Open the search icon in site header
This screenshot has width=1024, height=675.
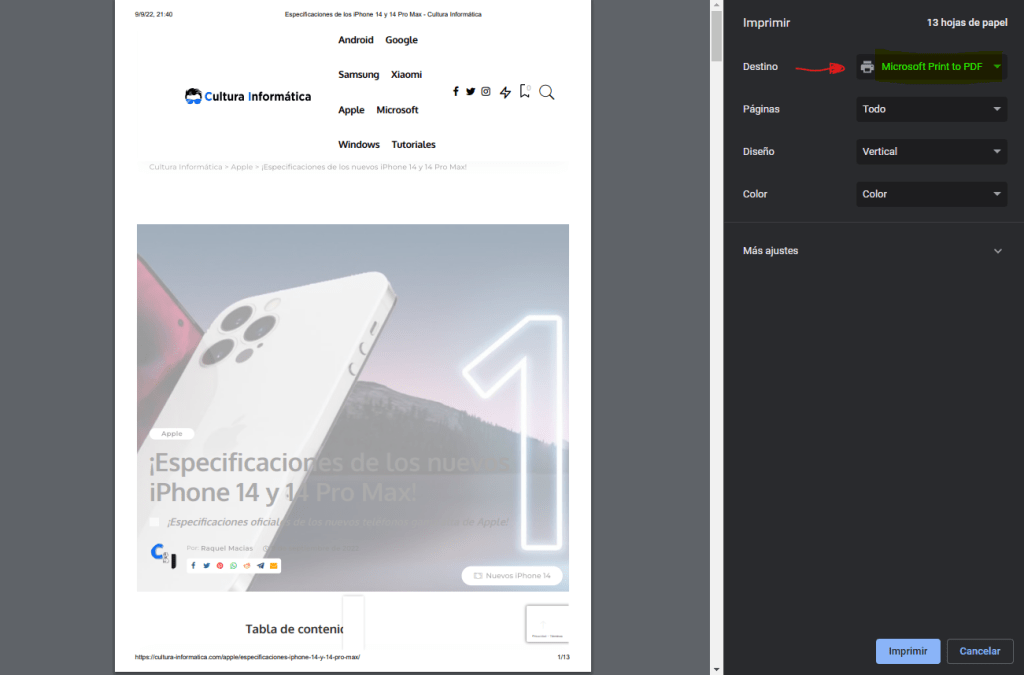point(547,91)
